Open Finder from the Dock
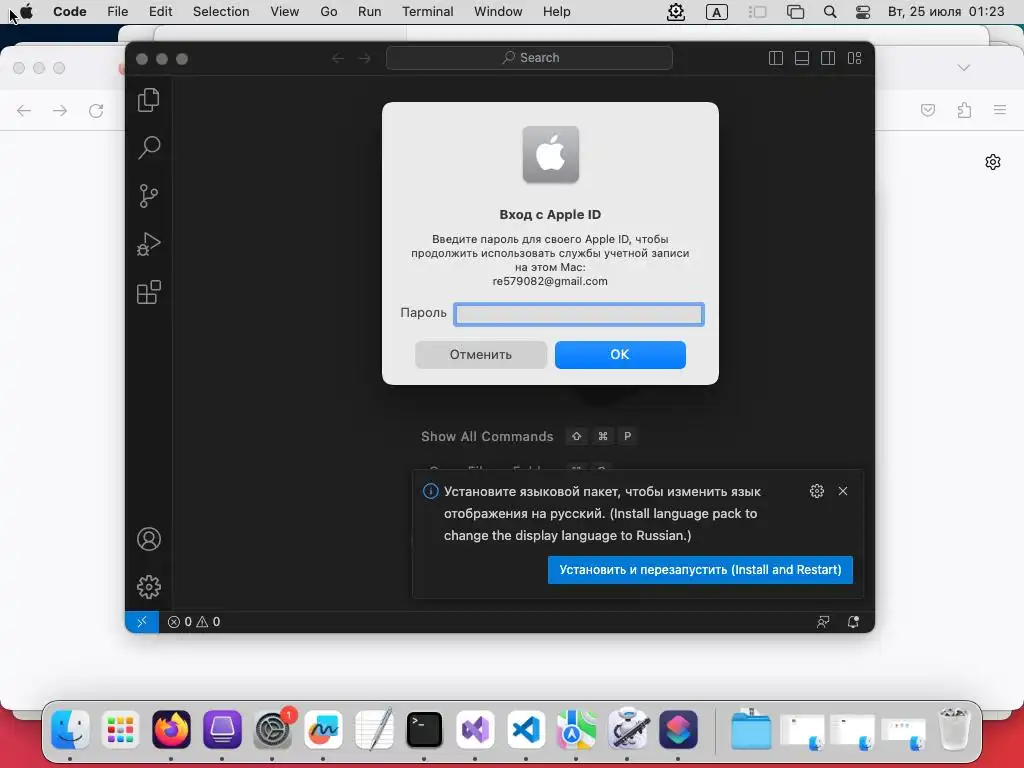Image resolution: width=1024 pixels, height=768 pixels. (x=70, y=729)
